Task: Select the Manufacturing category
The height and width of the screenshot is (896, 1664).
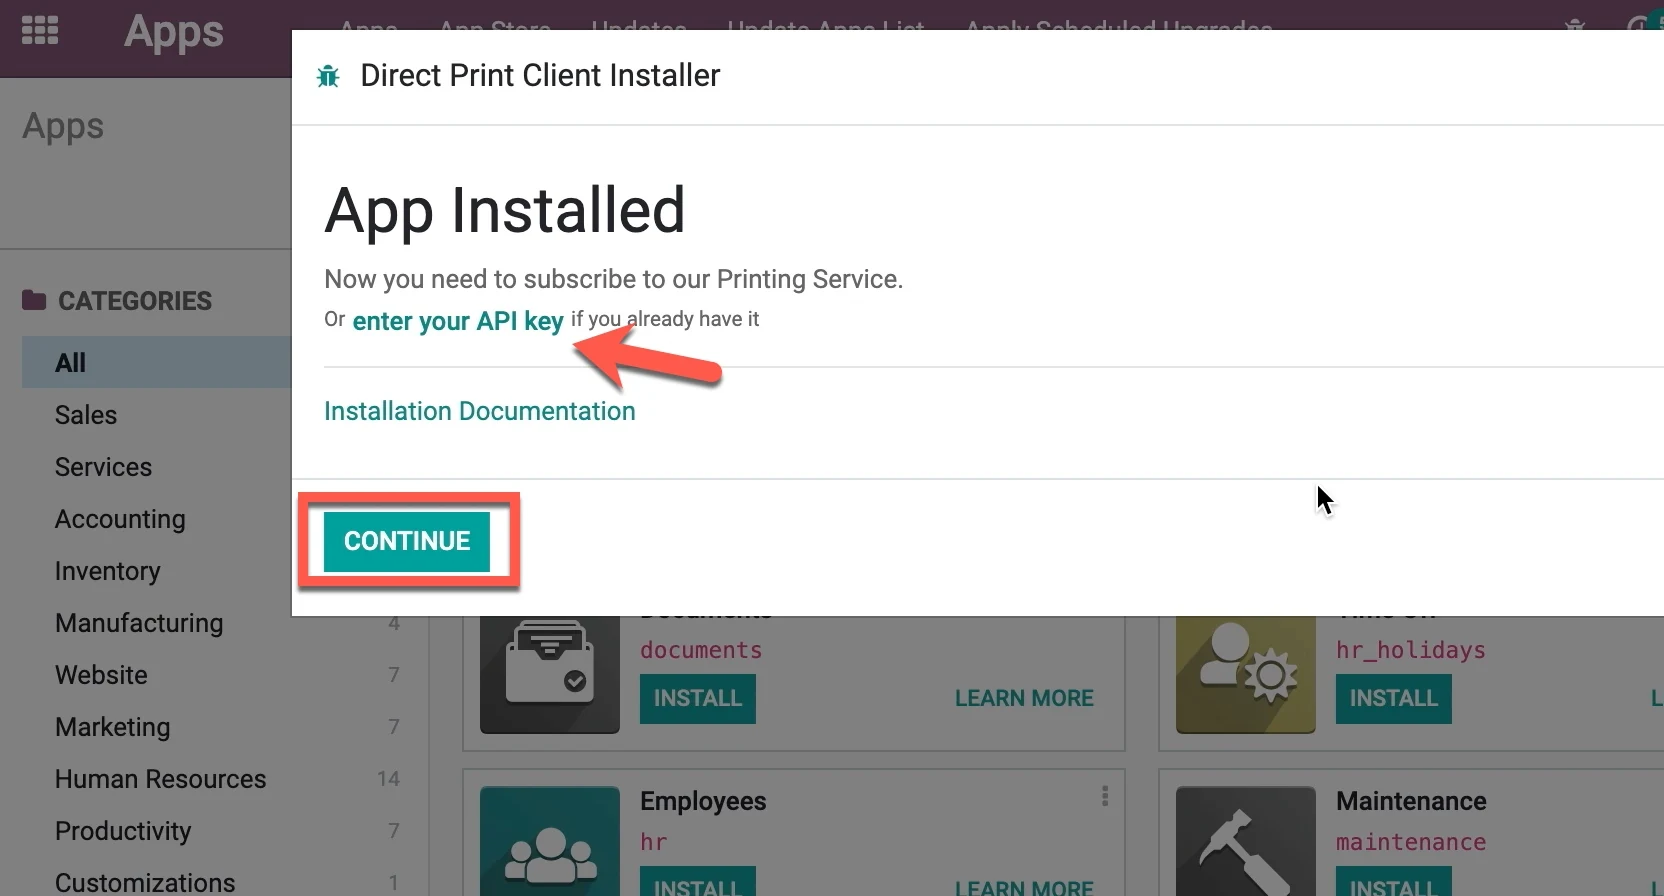Action: point(139,623)
